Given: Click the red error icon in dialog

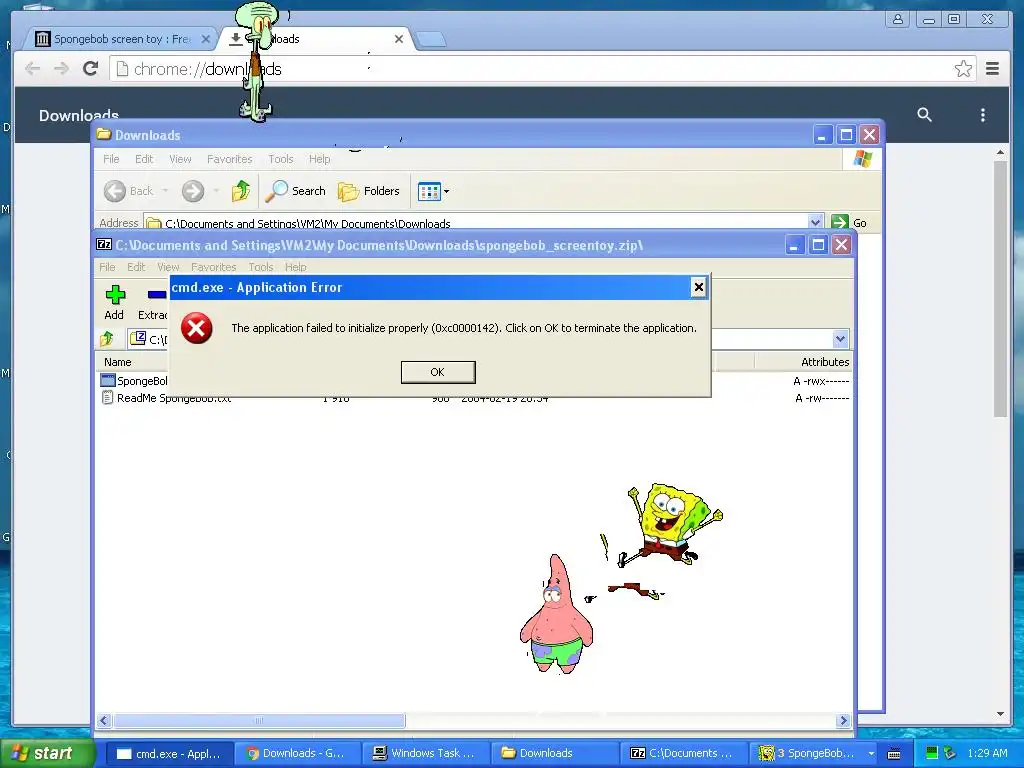Looking at the screenshot, I should (197, 328).
